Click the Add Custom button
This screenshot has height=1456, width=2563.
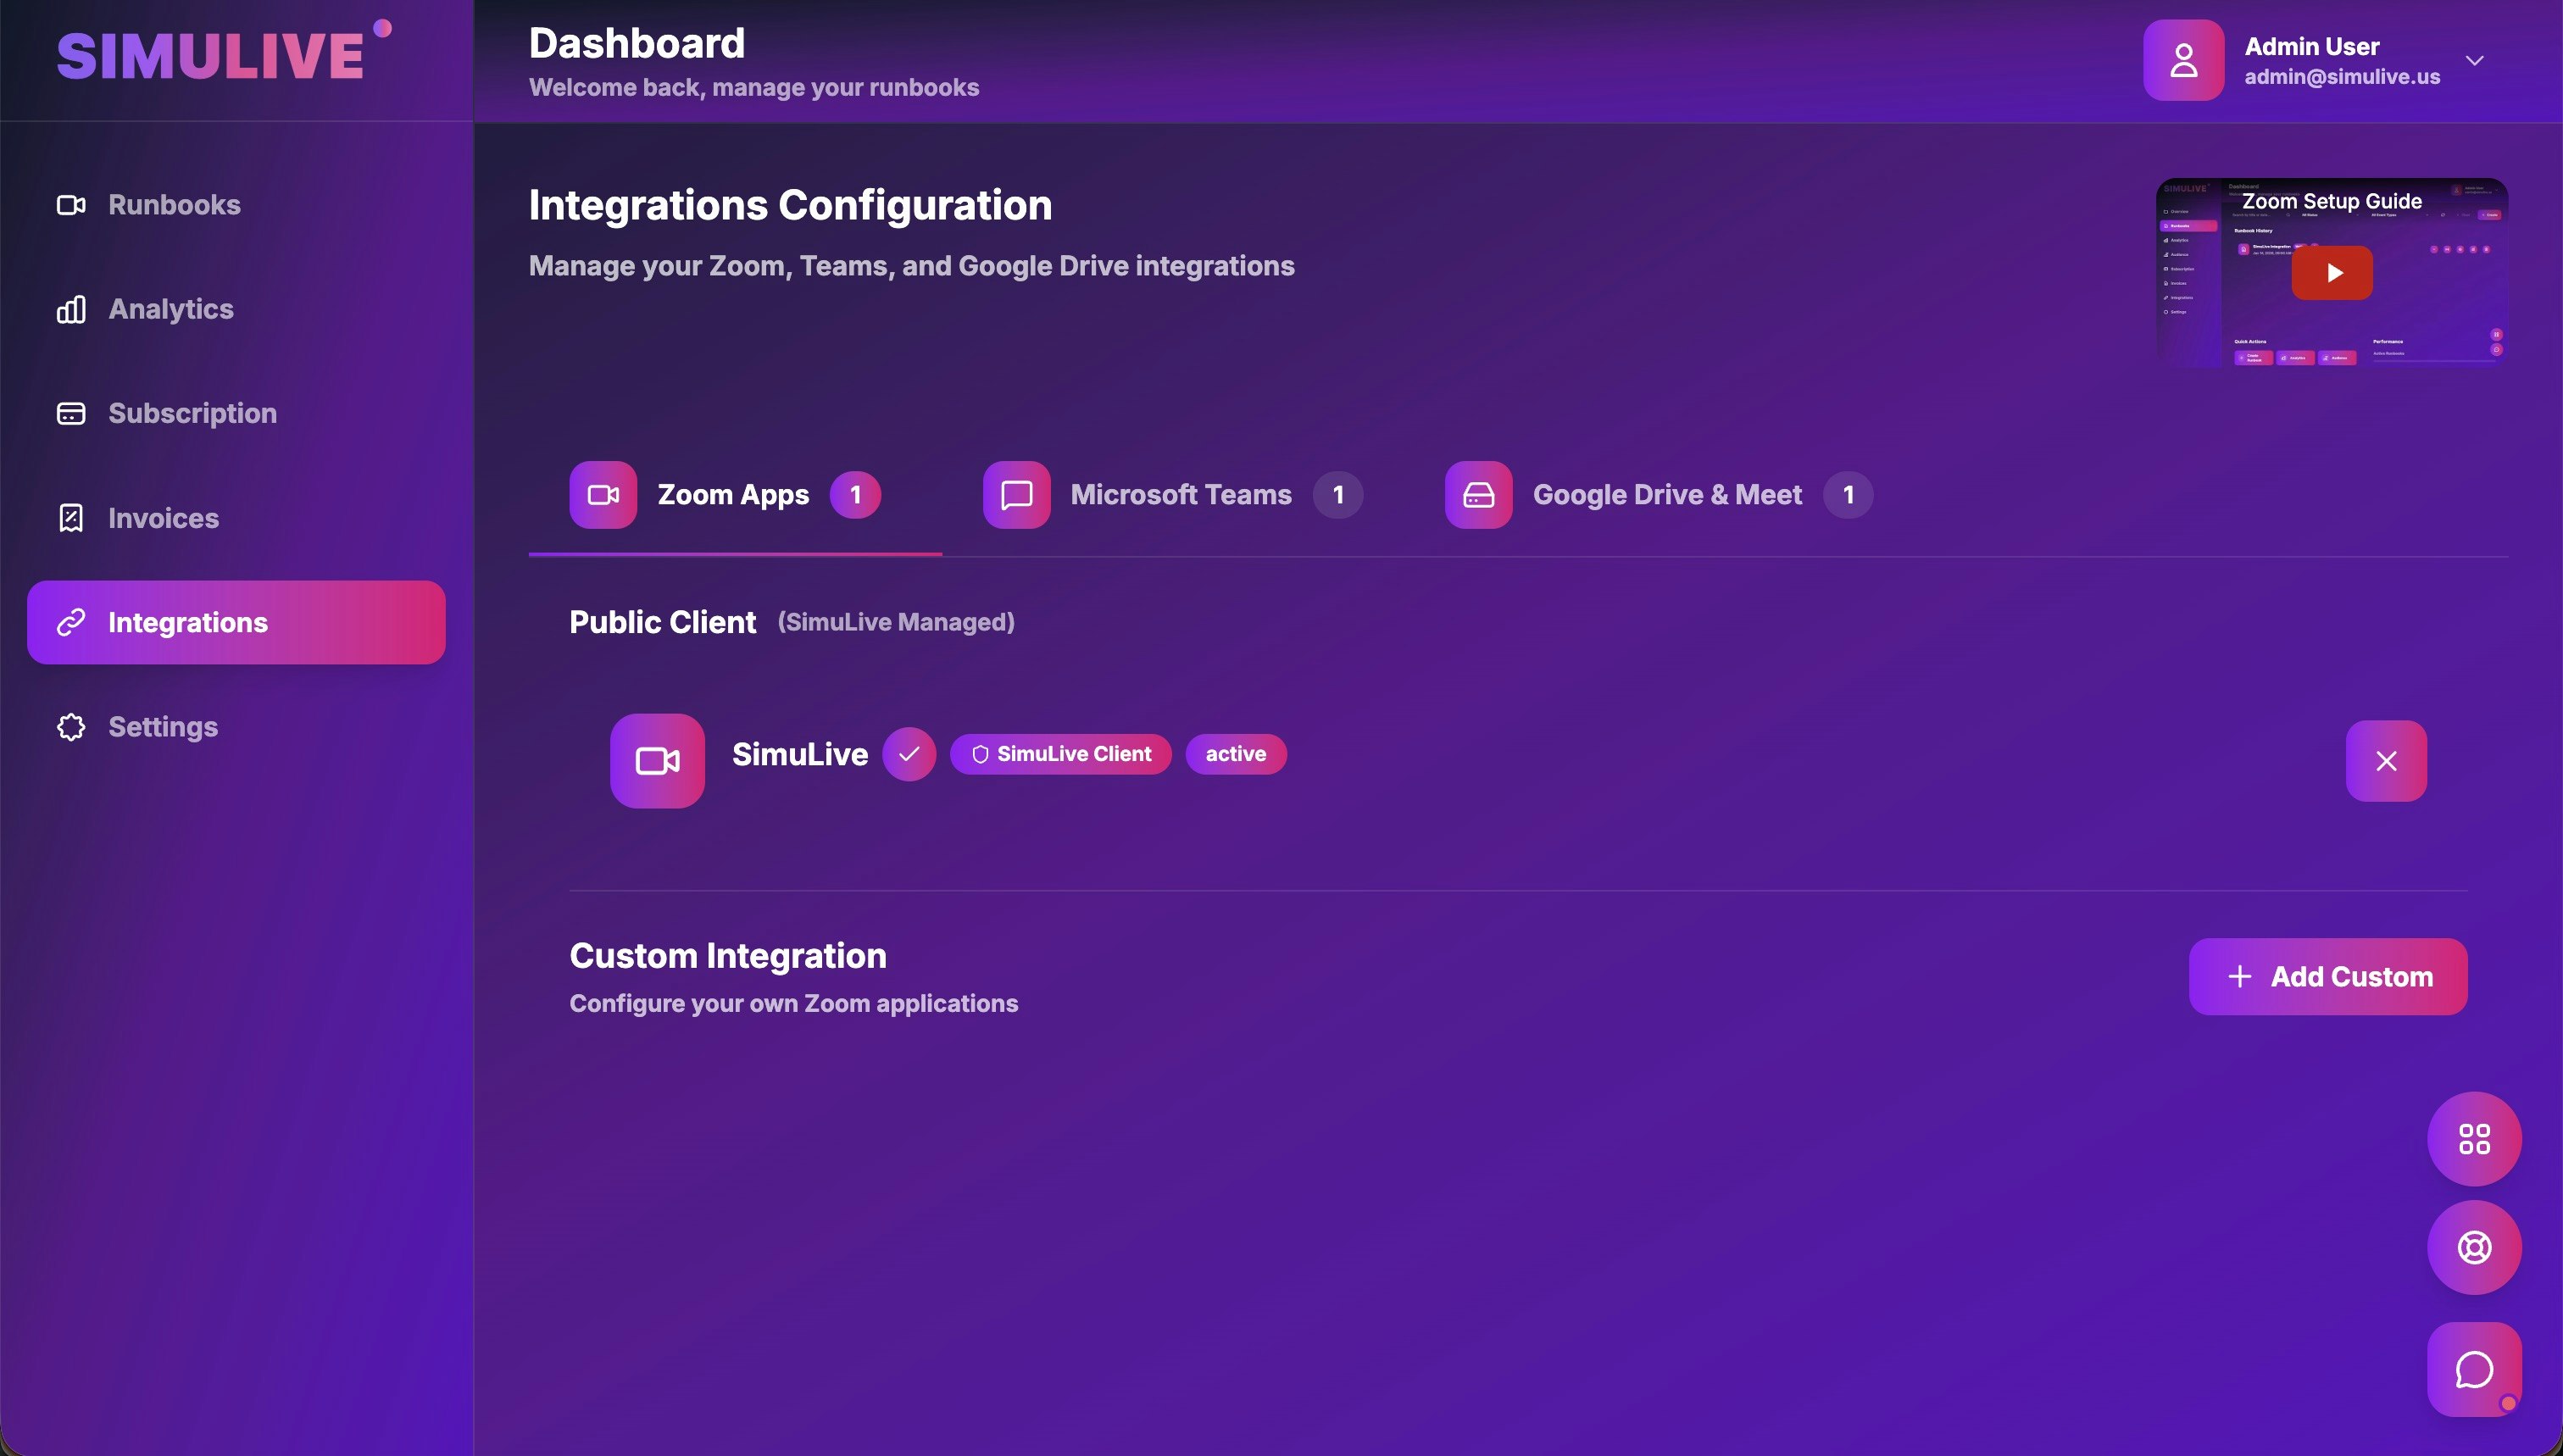[x=2327, y=976]
